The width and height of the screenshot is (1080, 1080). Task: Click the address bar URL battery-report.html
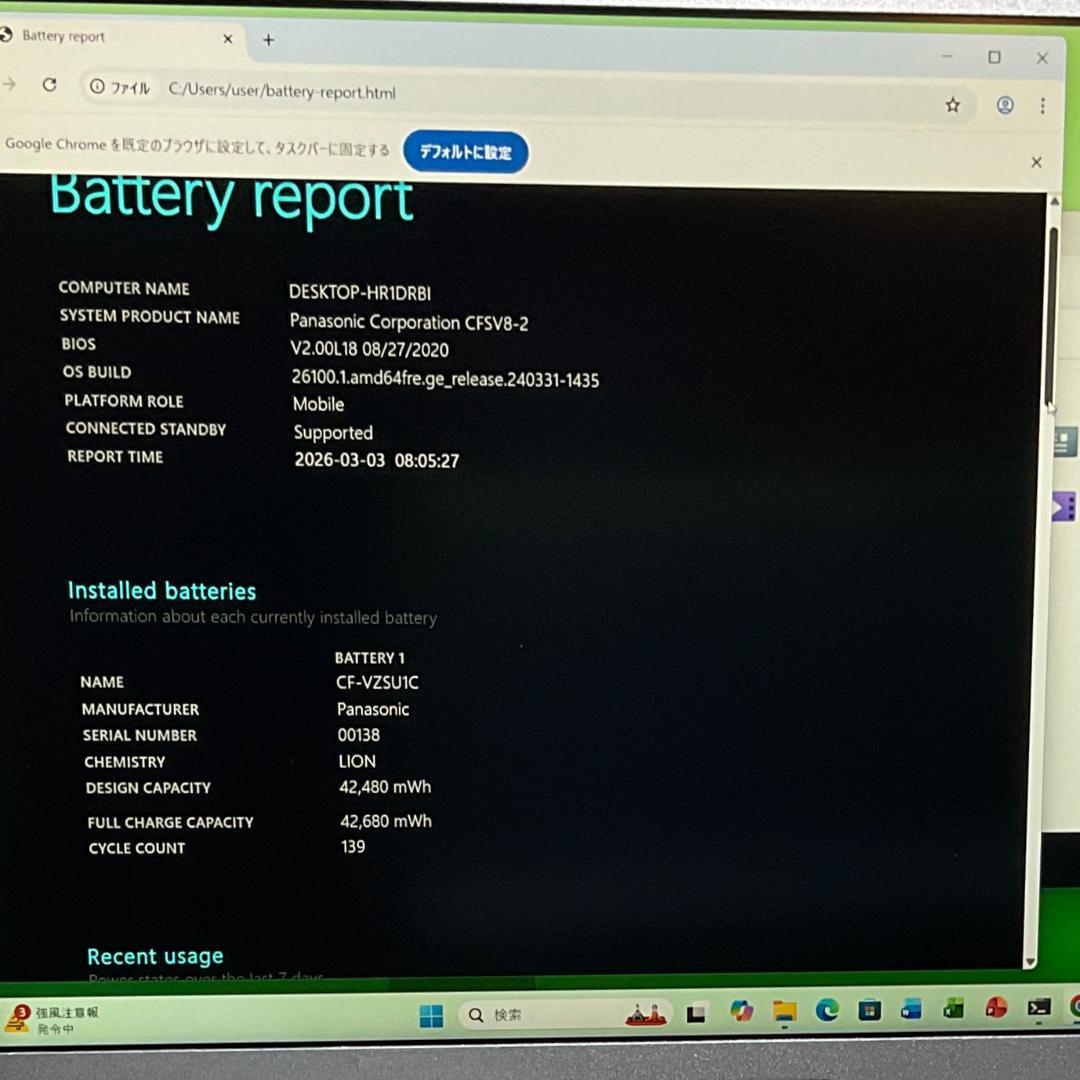[282, 90]
